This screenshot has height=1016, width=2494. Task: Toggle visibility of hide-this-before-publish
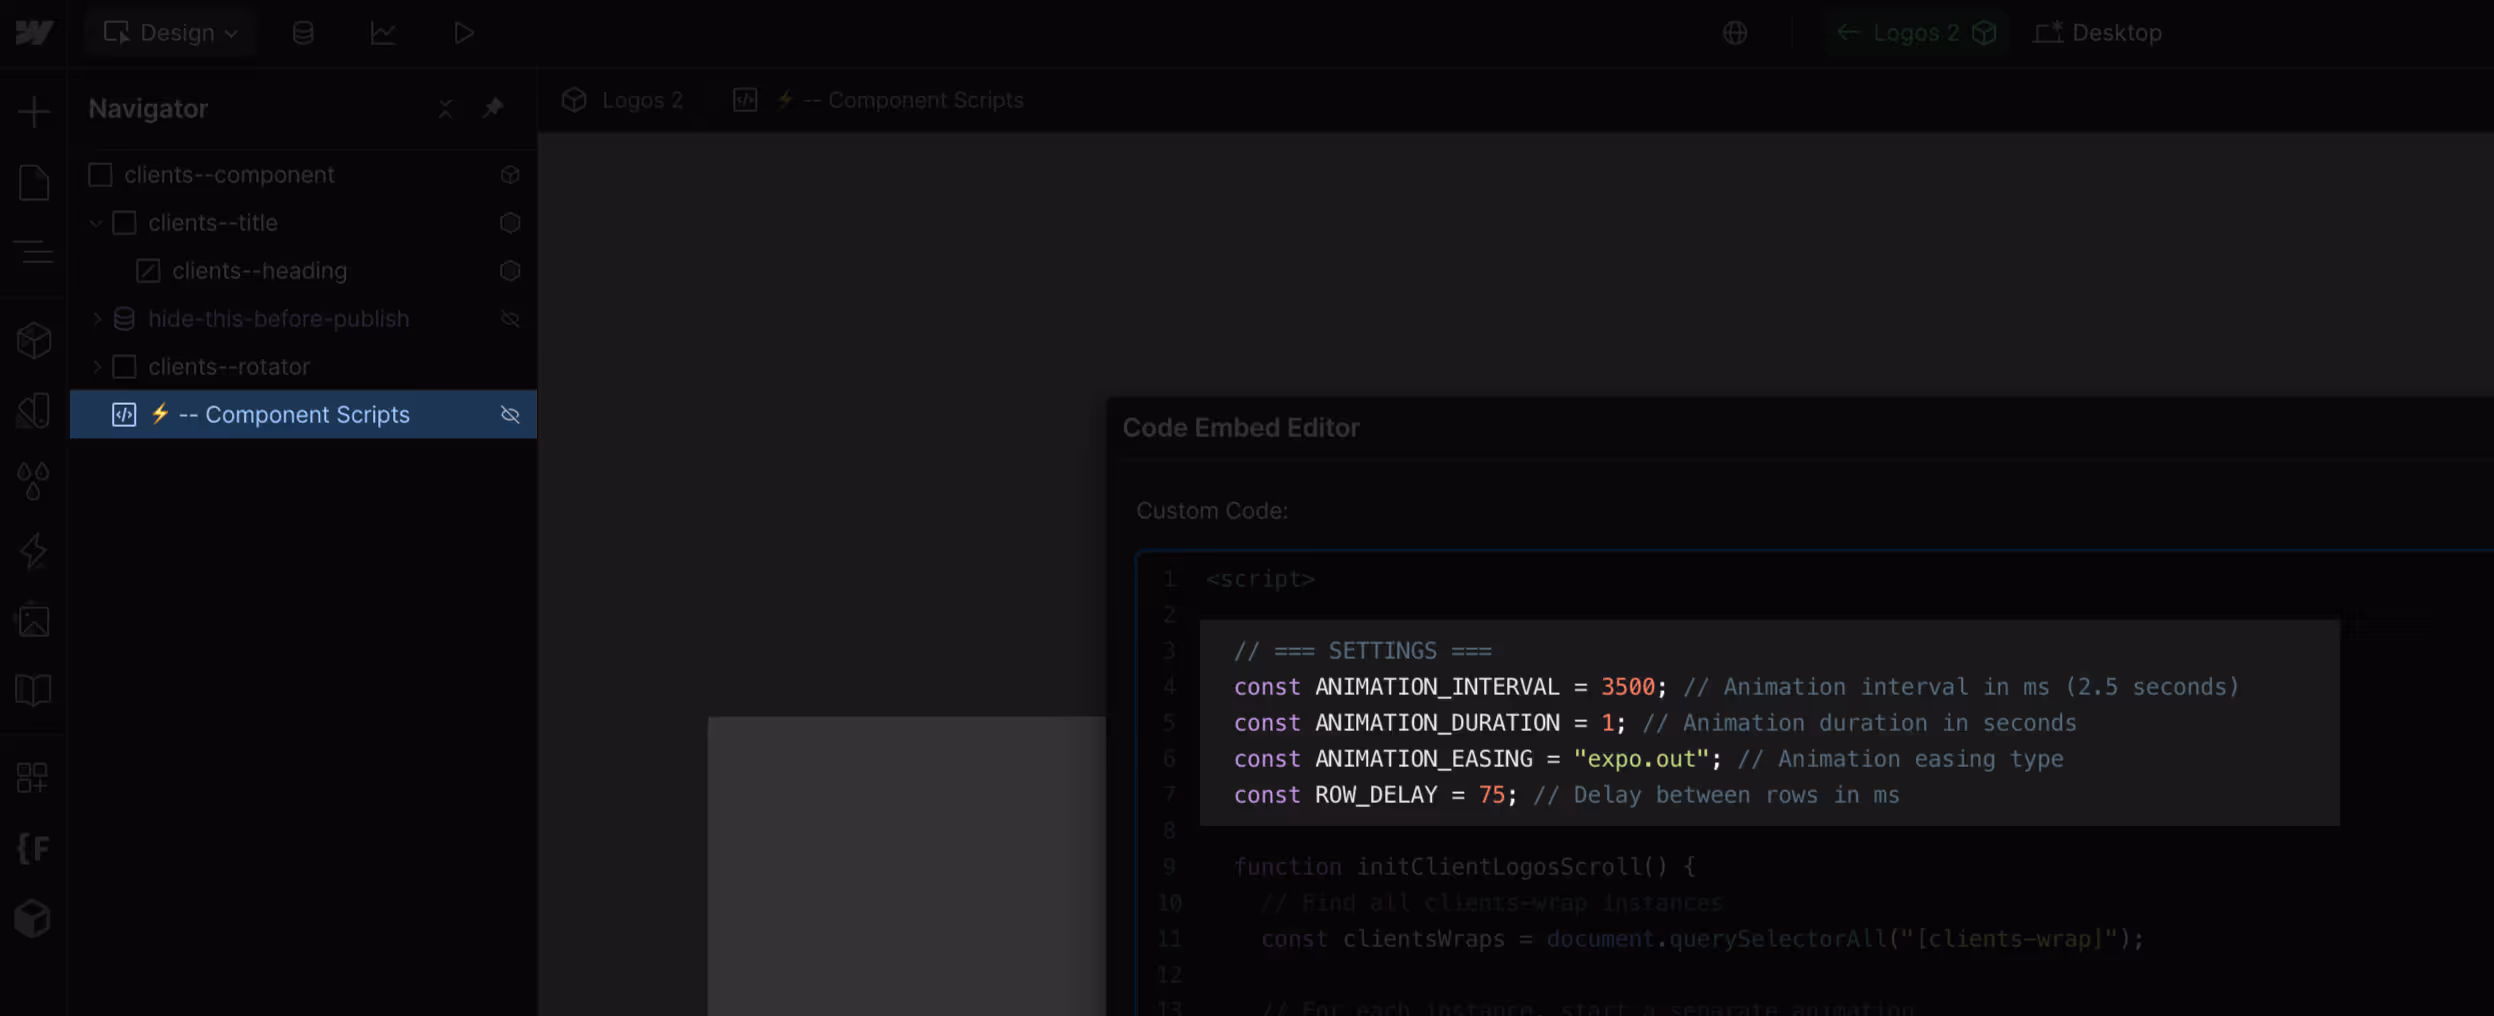coord(510,319)
